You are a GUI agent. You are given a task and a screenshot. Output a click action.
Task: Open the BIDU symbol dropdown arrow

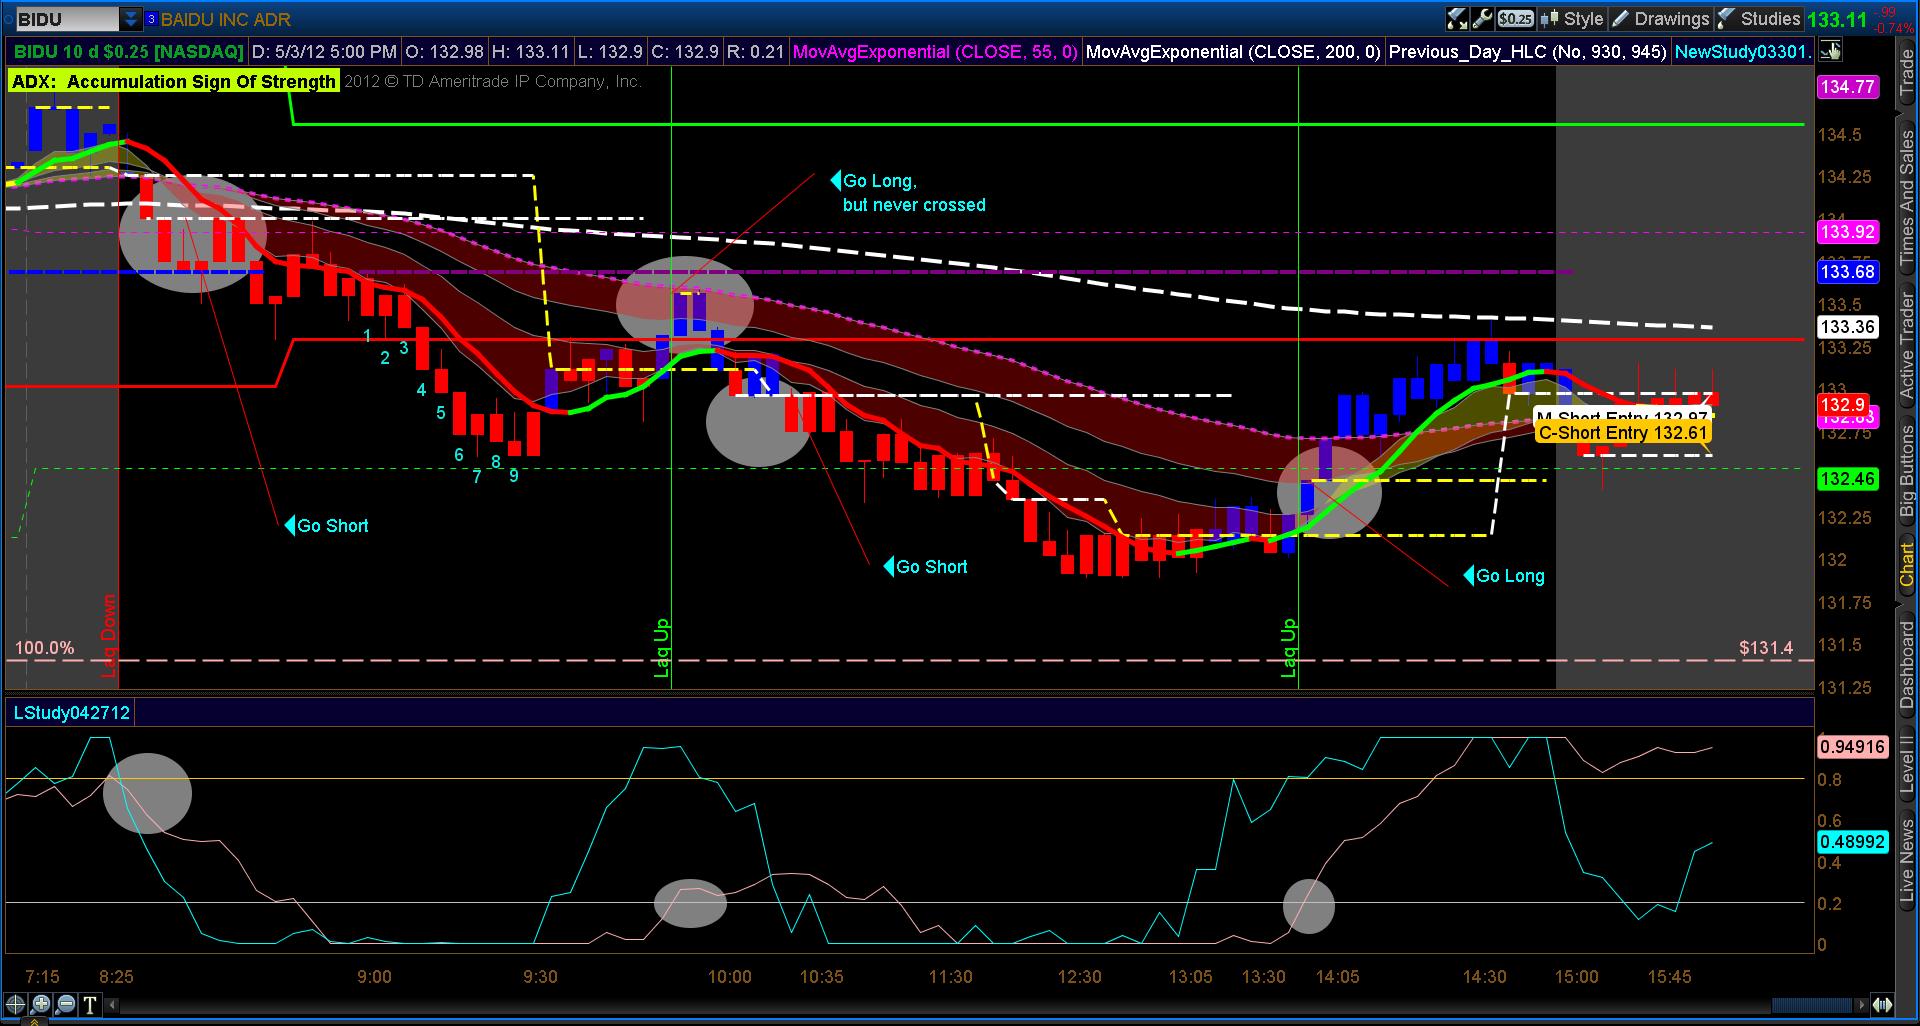coord(131,19)
